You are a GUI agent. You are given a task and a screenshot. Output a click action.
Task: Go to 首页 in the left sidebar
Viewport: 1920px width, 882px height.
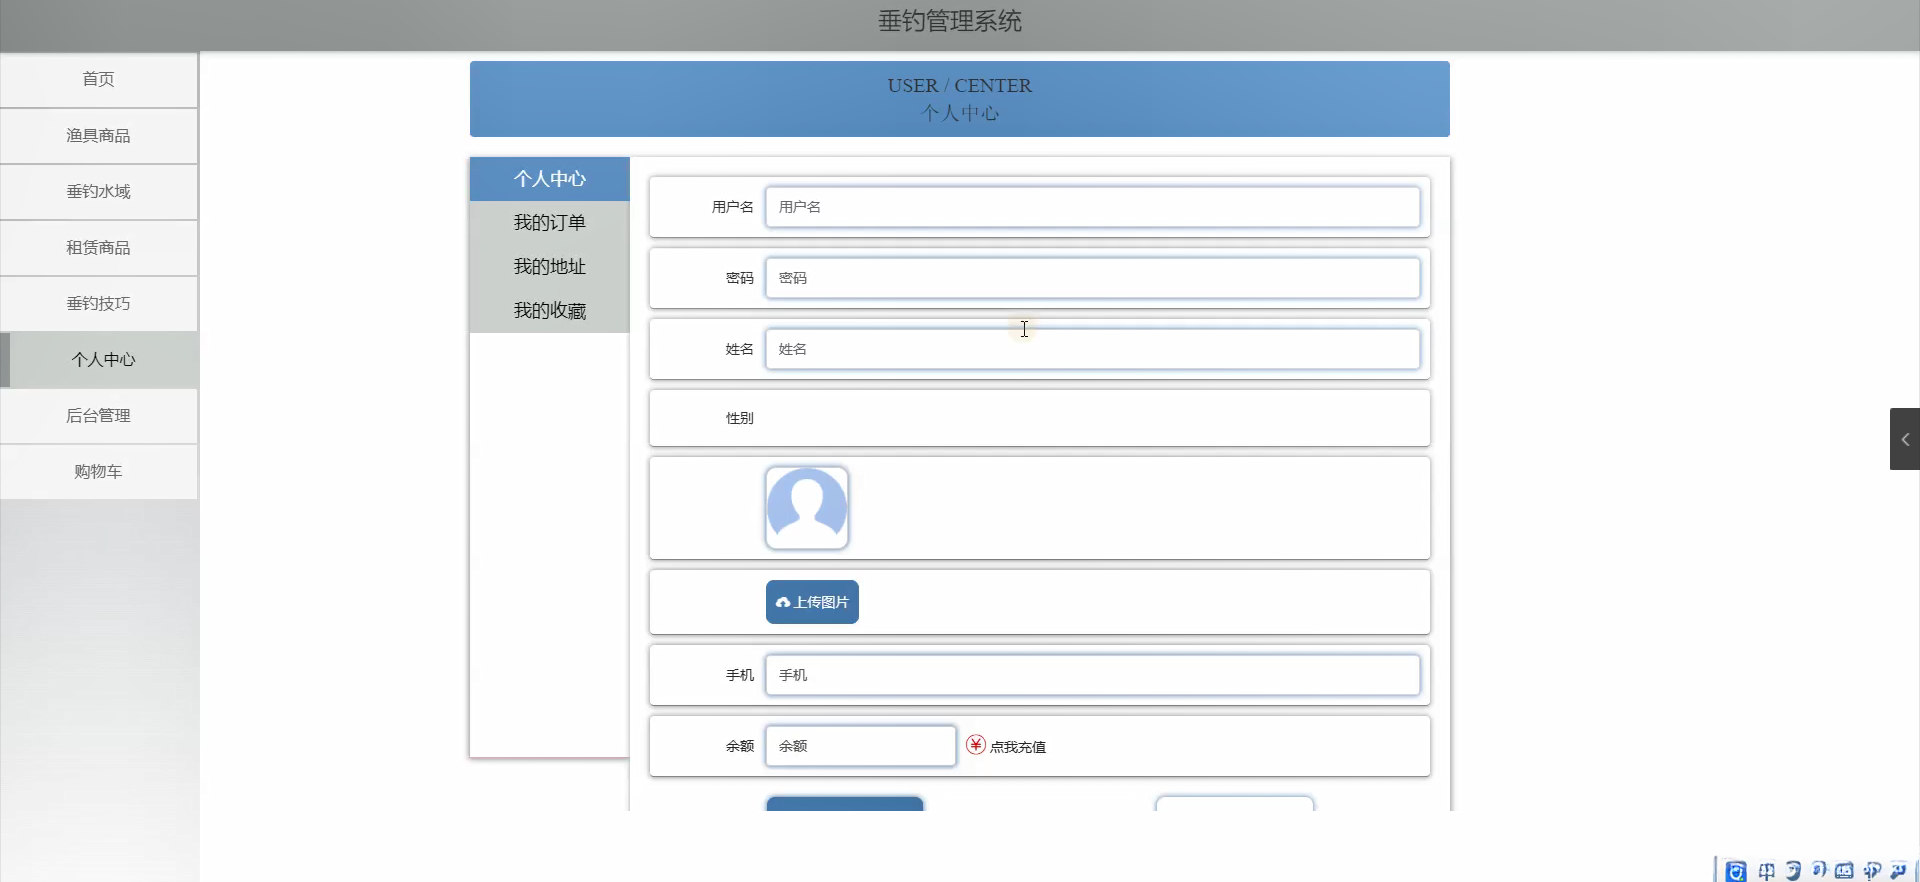pos(98,79)
